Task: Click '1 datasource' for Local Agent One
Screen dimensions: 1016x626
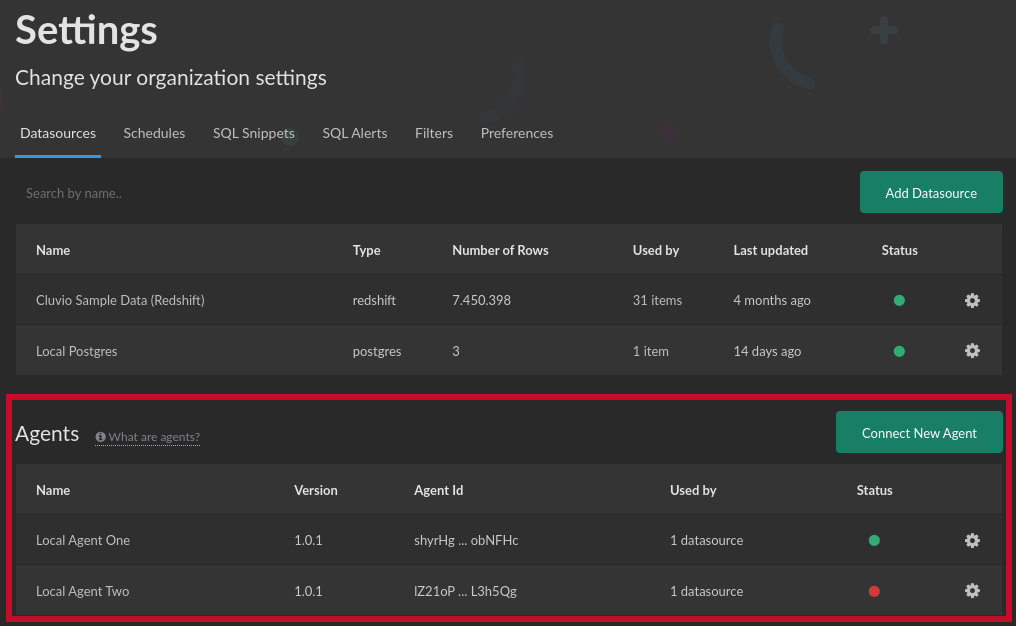Action: point(706,540)
